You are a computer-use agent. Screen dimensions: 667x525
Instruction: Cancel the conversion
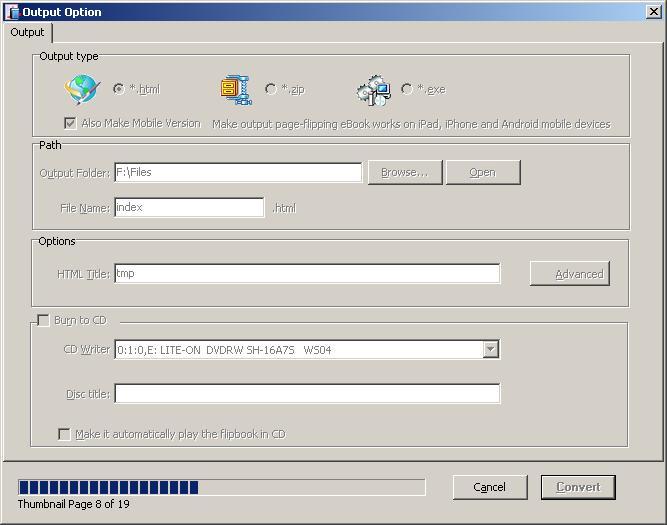tap(490, 487)
